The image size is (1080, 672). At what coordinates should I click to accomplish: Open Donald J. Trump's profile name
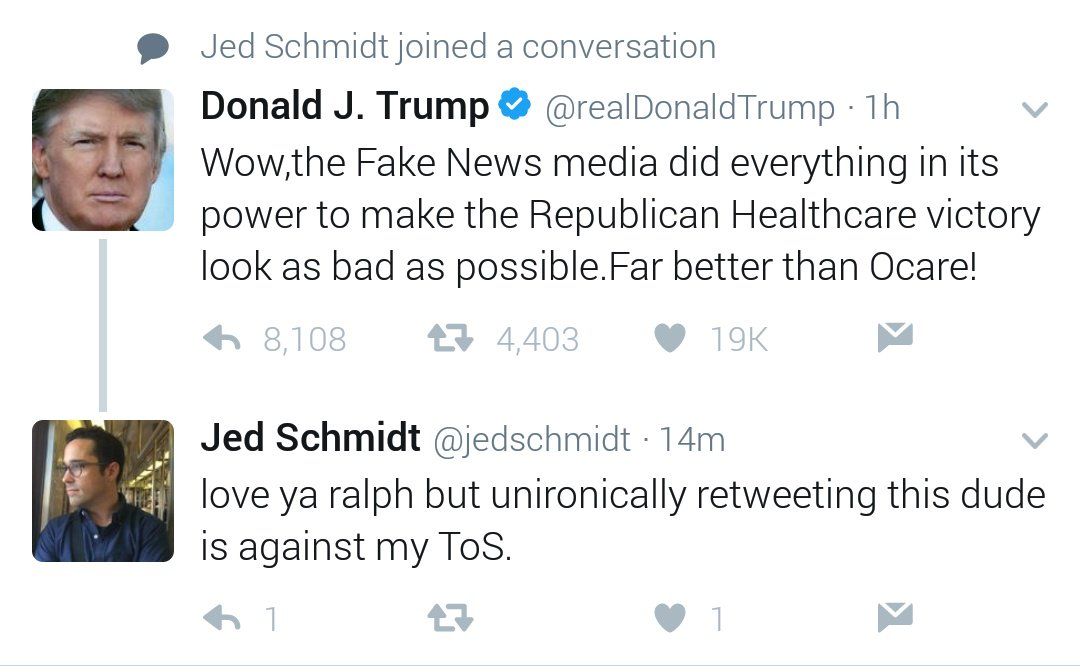[x=345, y=106]
